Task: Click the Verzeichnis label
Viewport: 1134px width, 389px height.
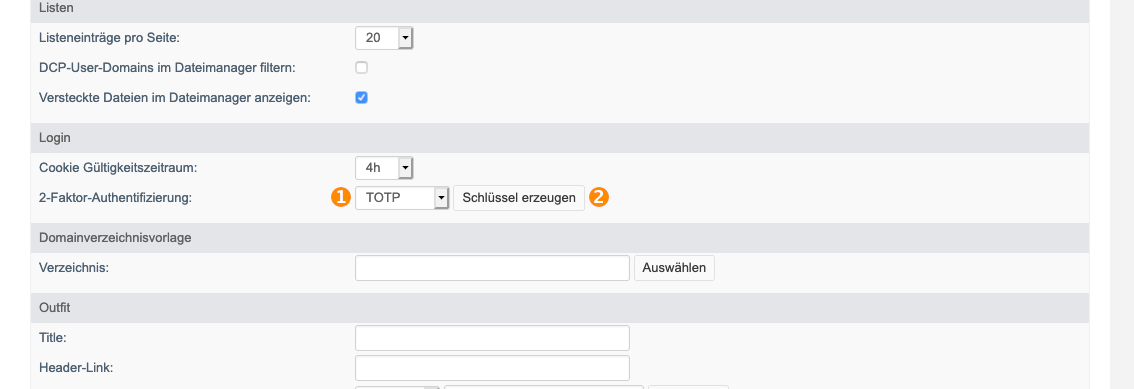Action: coord(74,268)
